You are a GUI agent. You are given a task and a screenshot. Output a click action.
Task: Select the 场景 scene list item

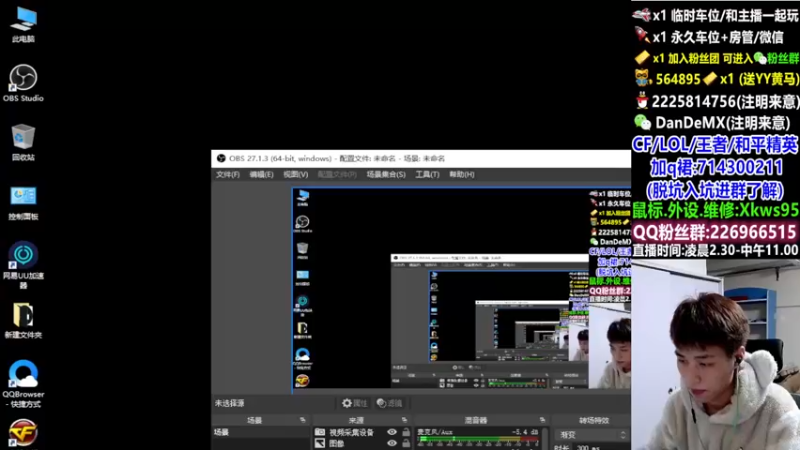pos(261,432)
